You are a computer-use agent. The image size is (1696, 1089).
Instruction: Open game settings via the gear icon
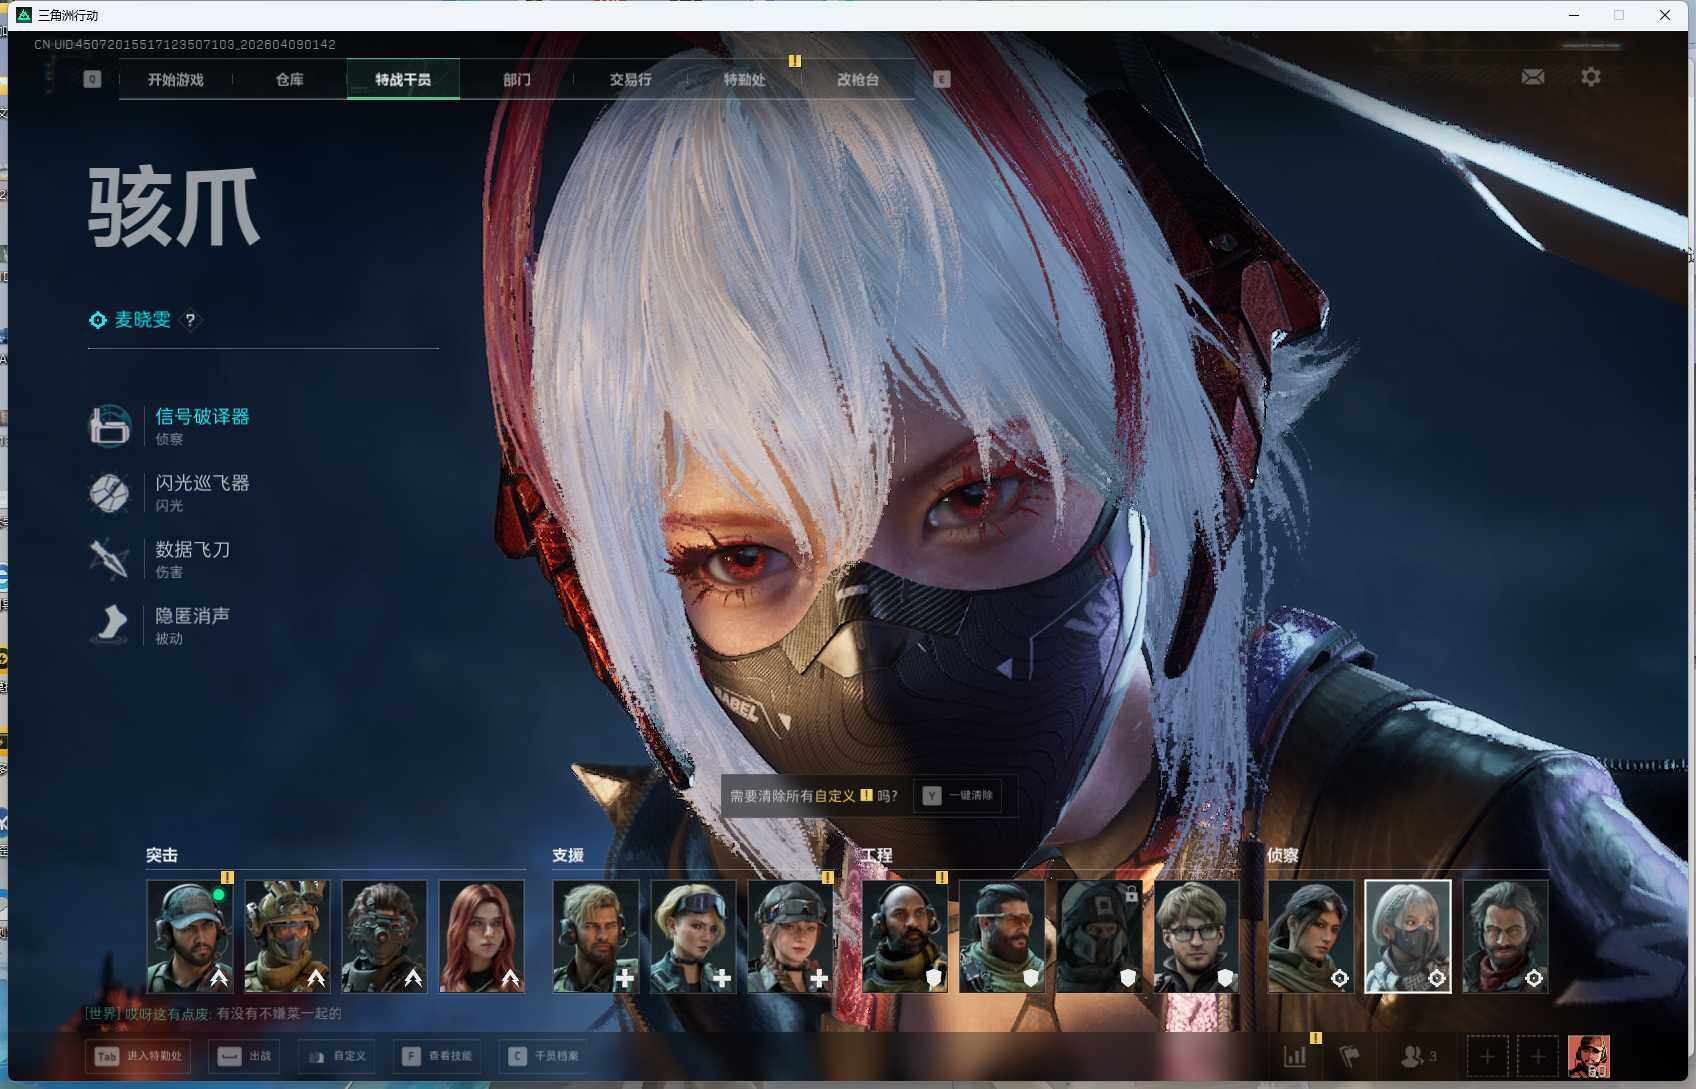click(x=1590, y=77)
